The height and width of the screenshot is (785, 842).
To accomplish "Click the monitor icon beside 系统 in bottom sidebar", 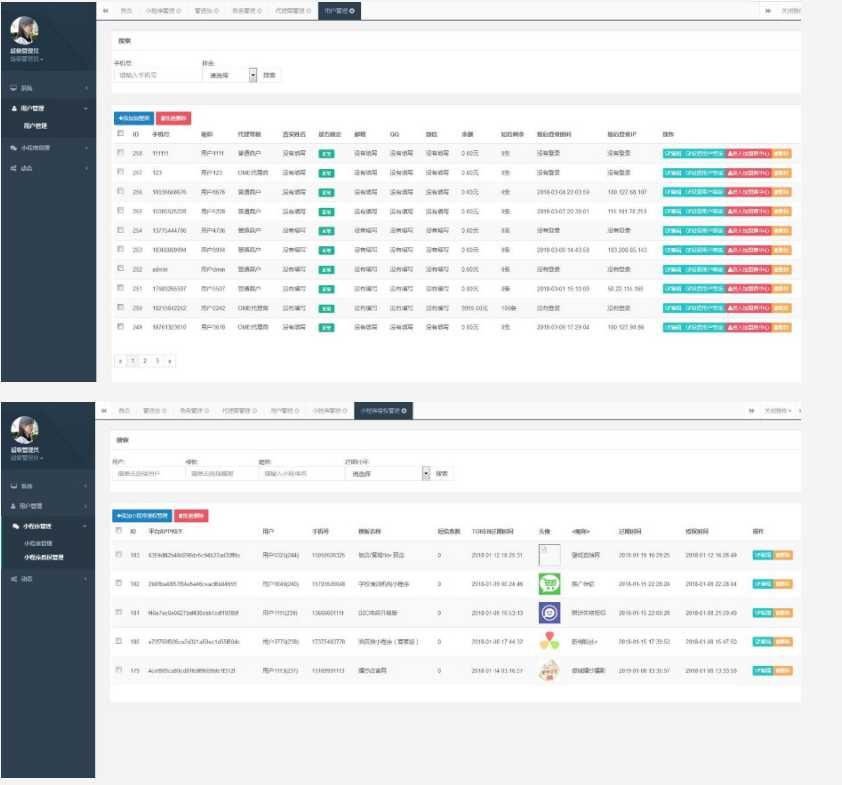I will pyautogui.click(x=14, y=486).
